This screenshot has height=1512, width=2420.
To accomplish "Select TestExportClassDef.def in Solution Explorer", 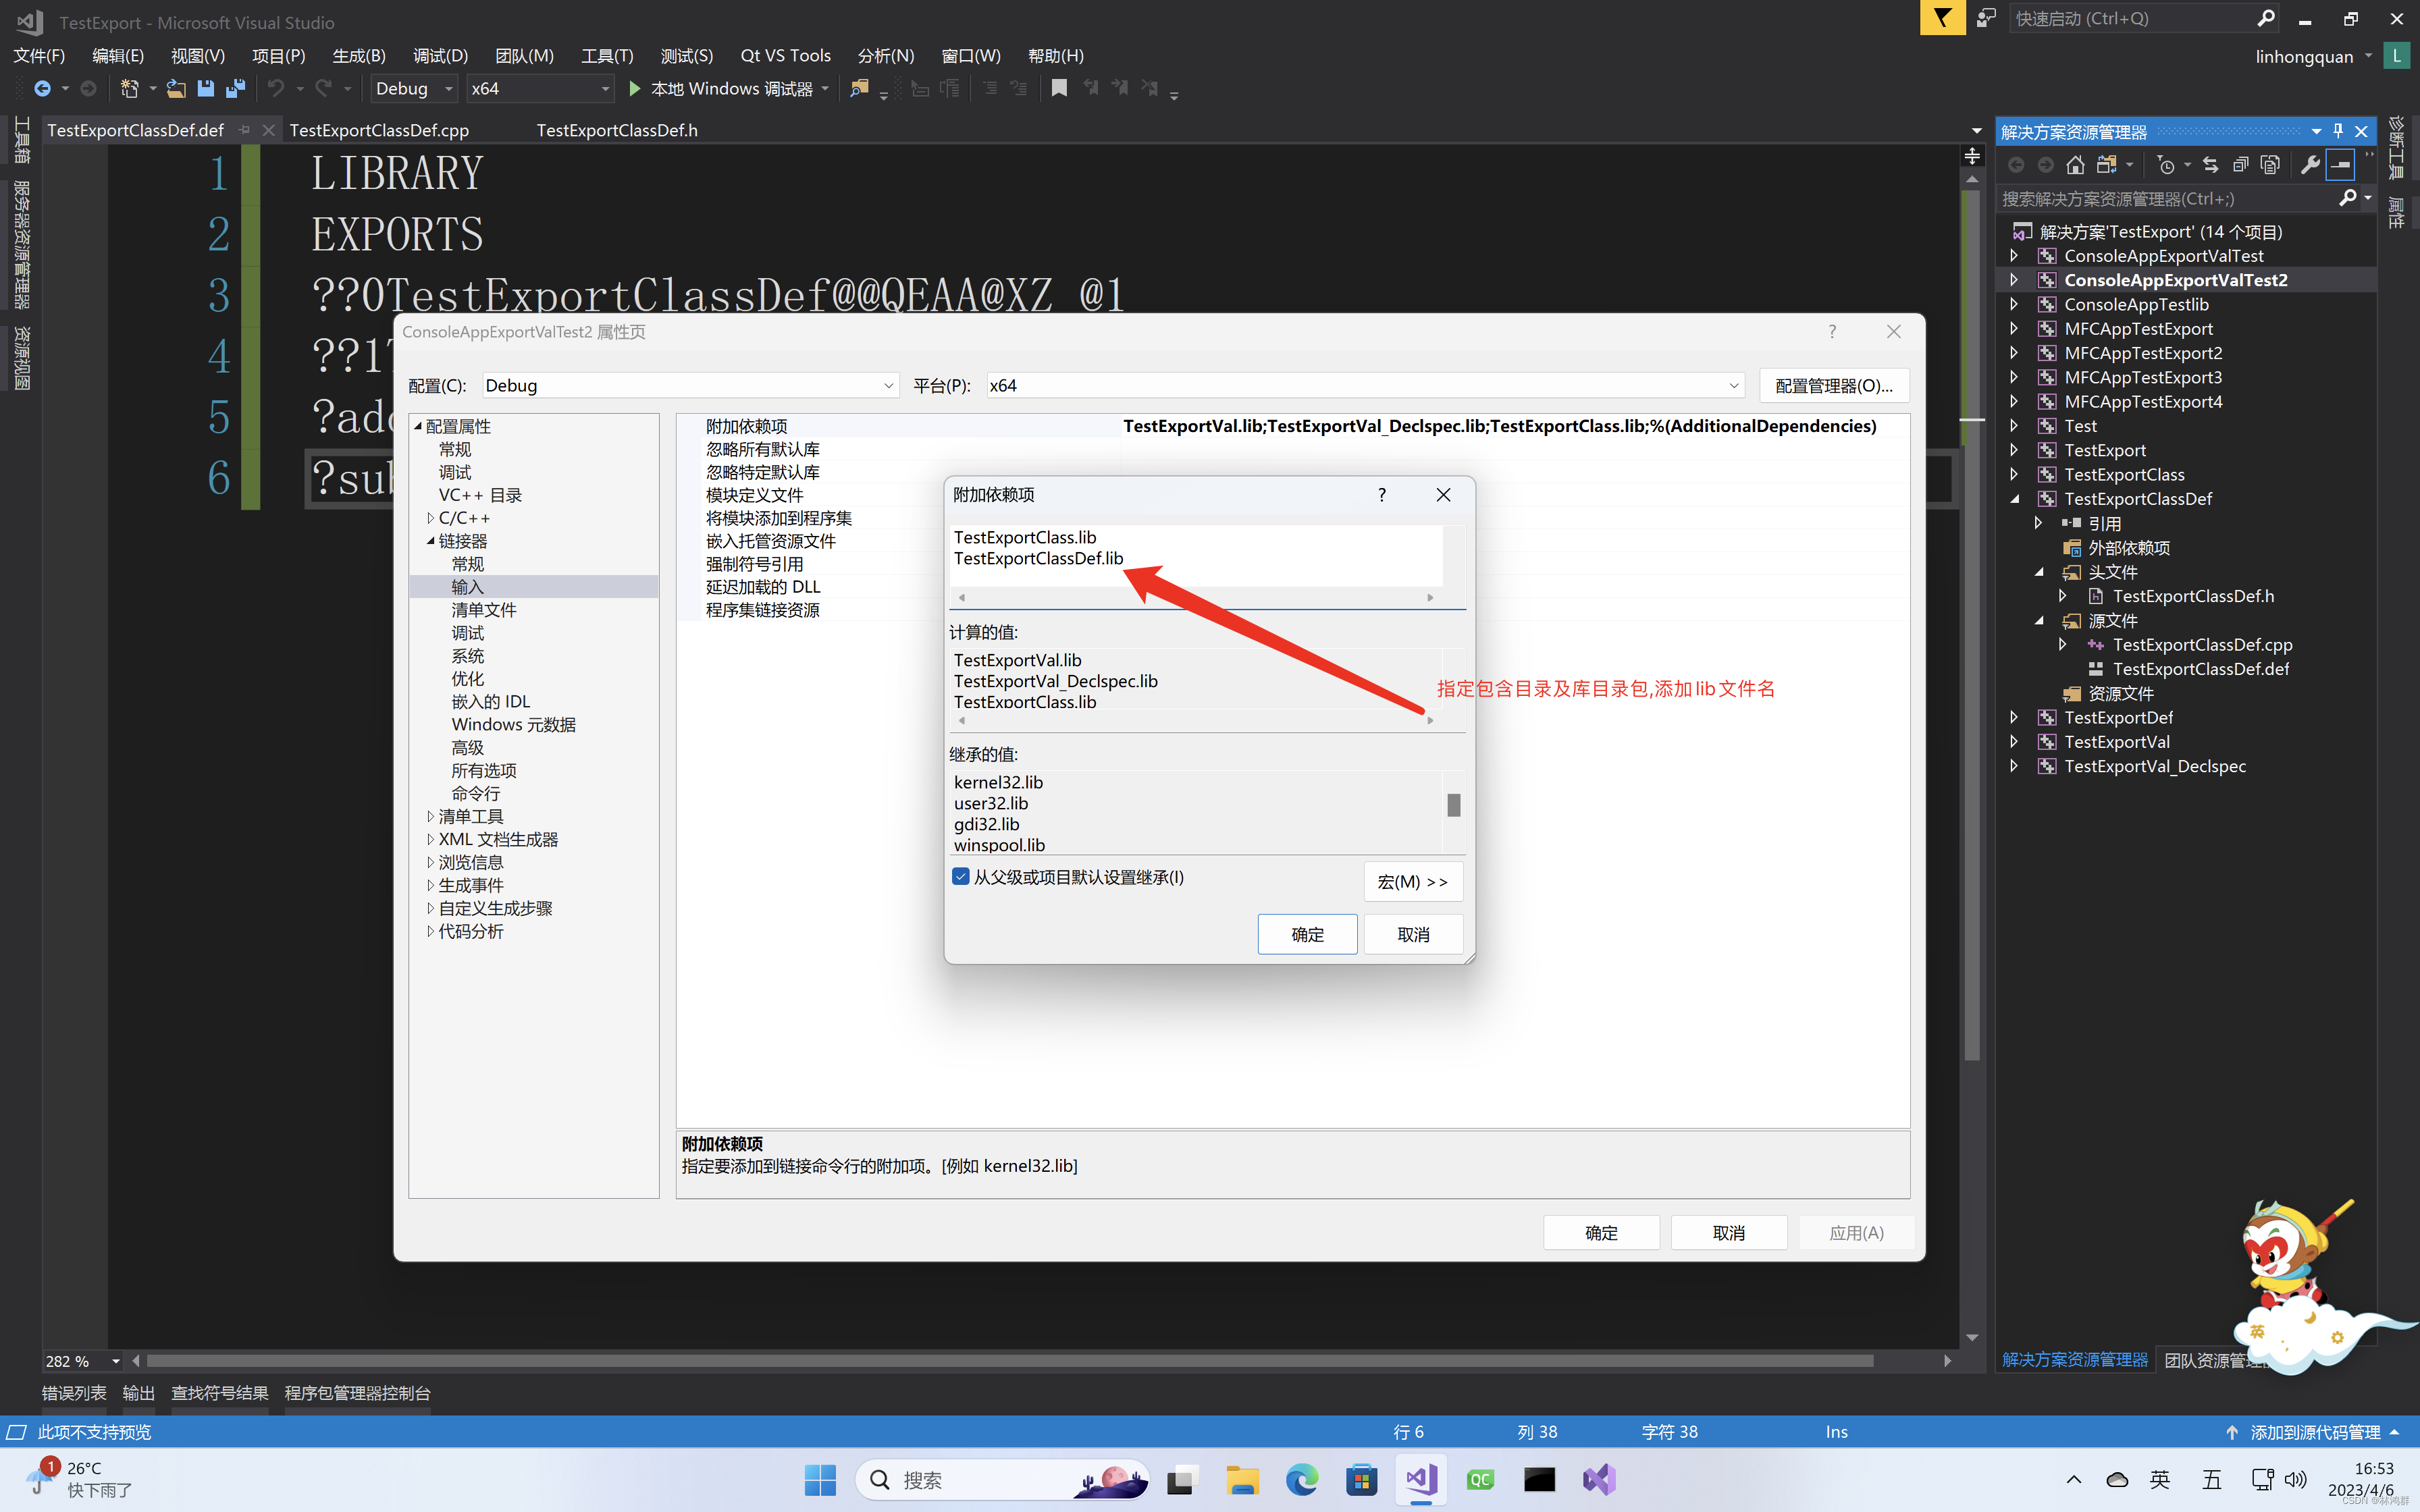I will point(2200,669).
